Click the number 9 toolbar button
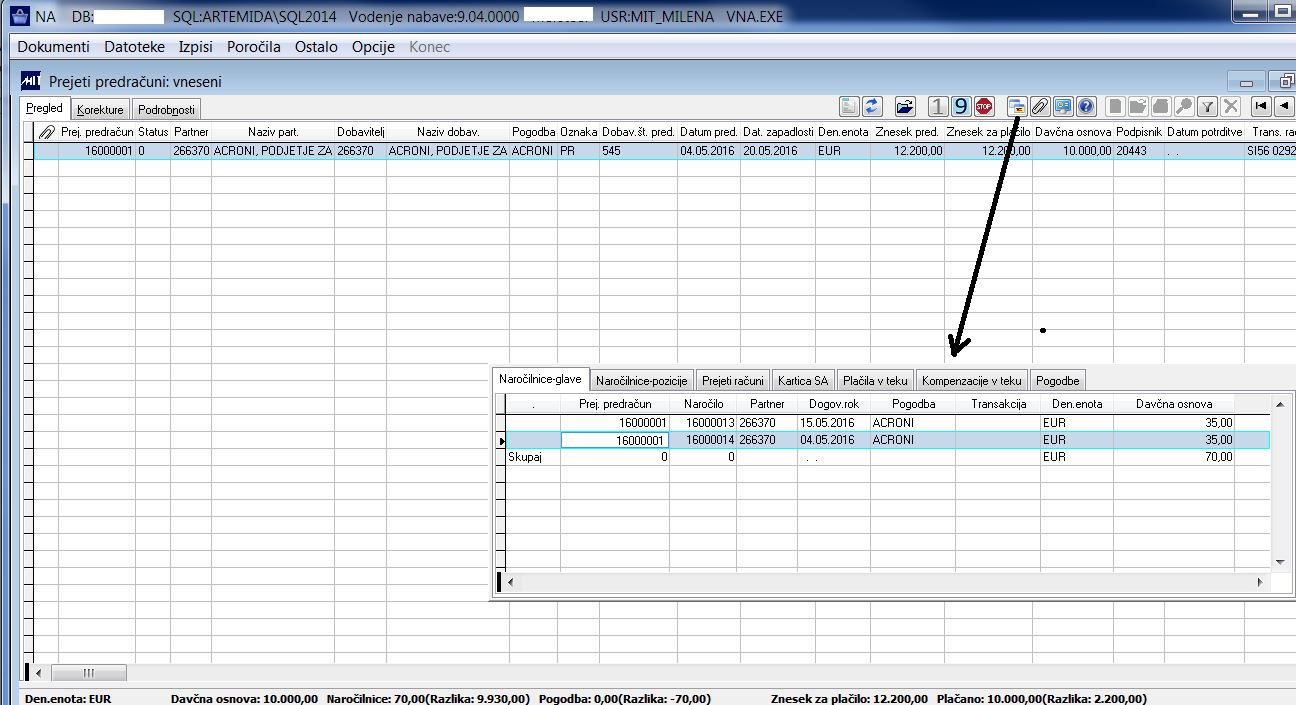The height and width of the screenshot is (705, 1296). (x=961, y=106)
